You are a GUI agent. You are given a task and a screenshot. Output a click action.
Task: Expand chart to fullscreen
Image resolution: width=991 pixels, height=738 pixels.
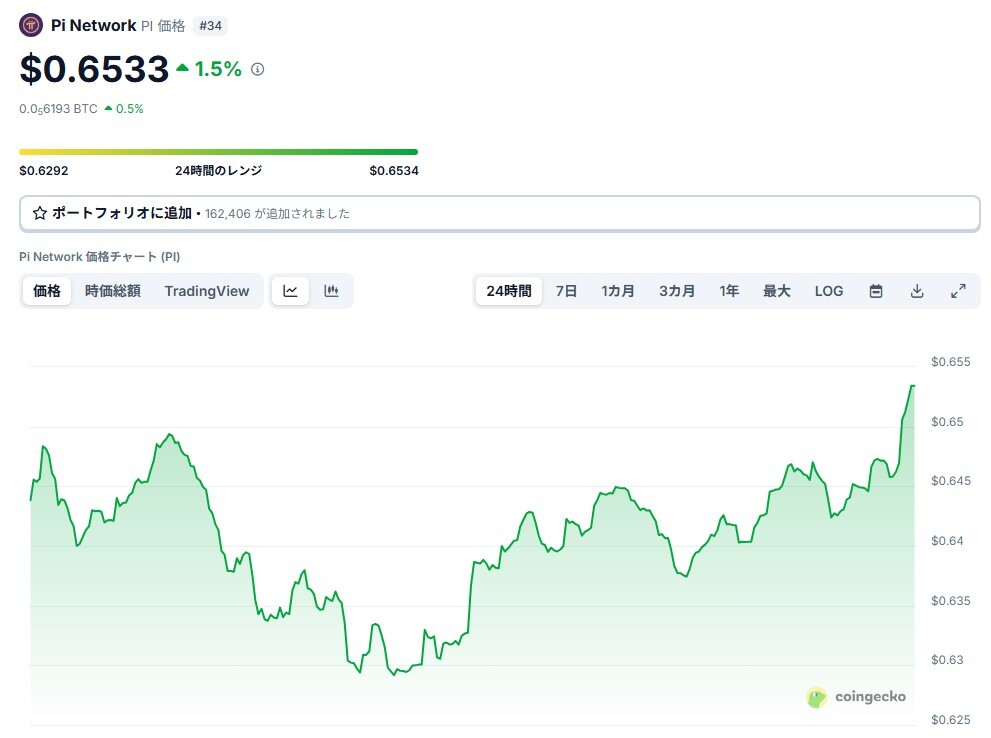958,291
